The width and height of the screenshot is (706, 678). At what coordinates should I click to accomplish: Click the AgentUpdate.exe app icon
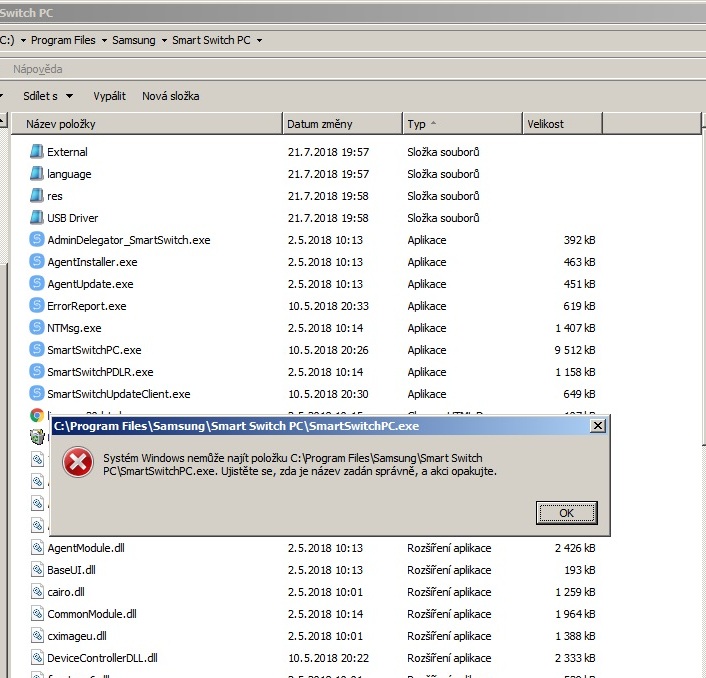point(37,284)
